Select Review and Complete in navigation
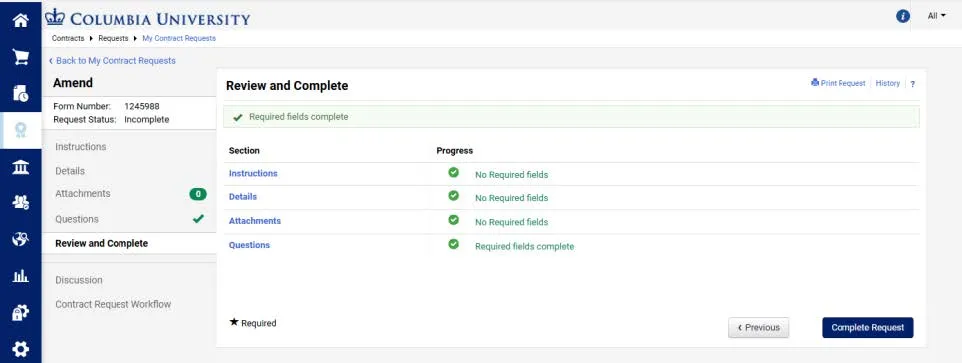This screenshot has height=363, width=962. click(101, 243)
